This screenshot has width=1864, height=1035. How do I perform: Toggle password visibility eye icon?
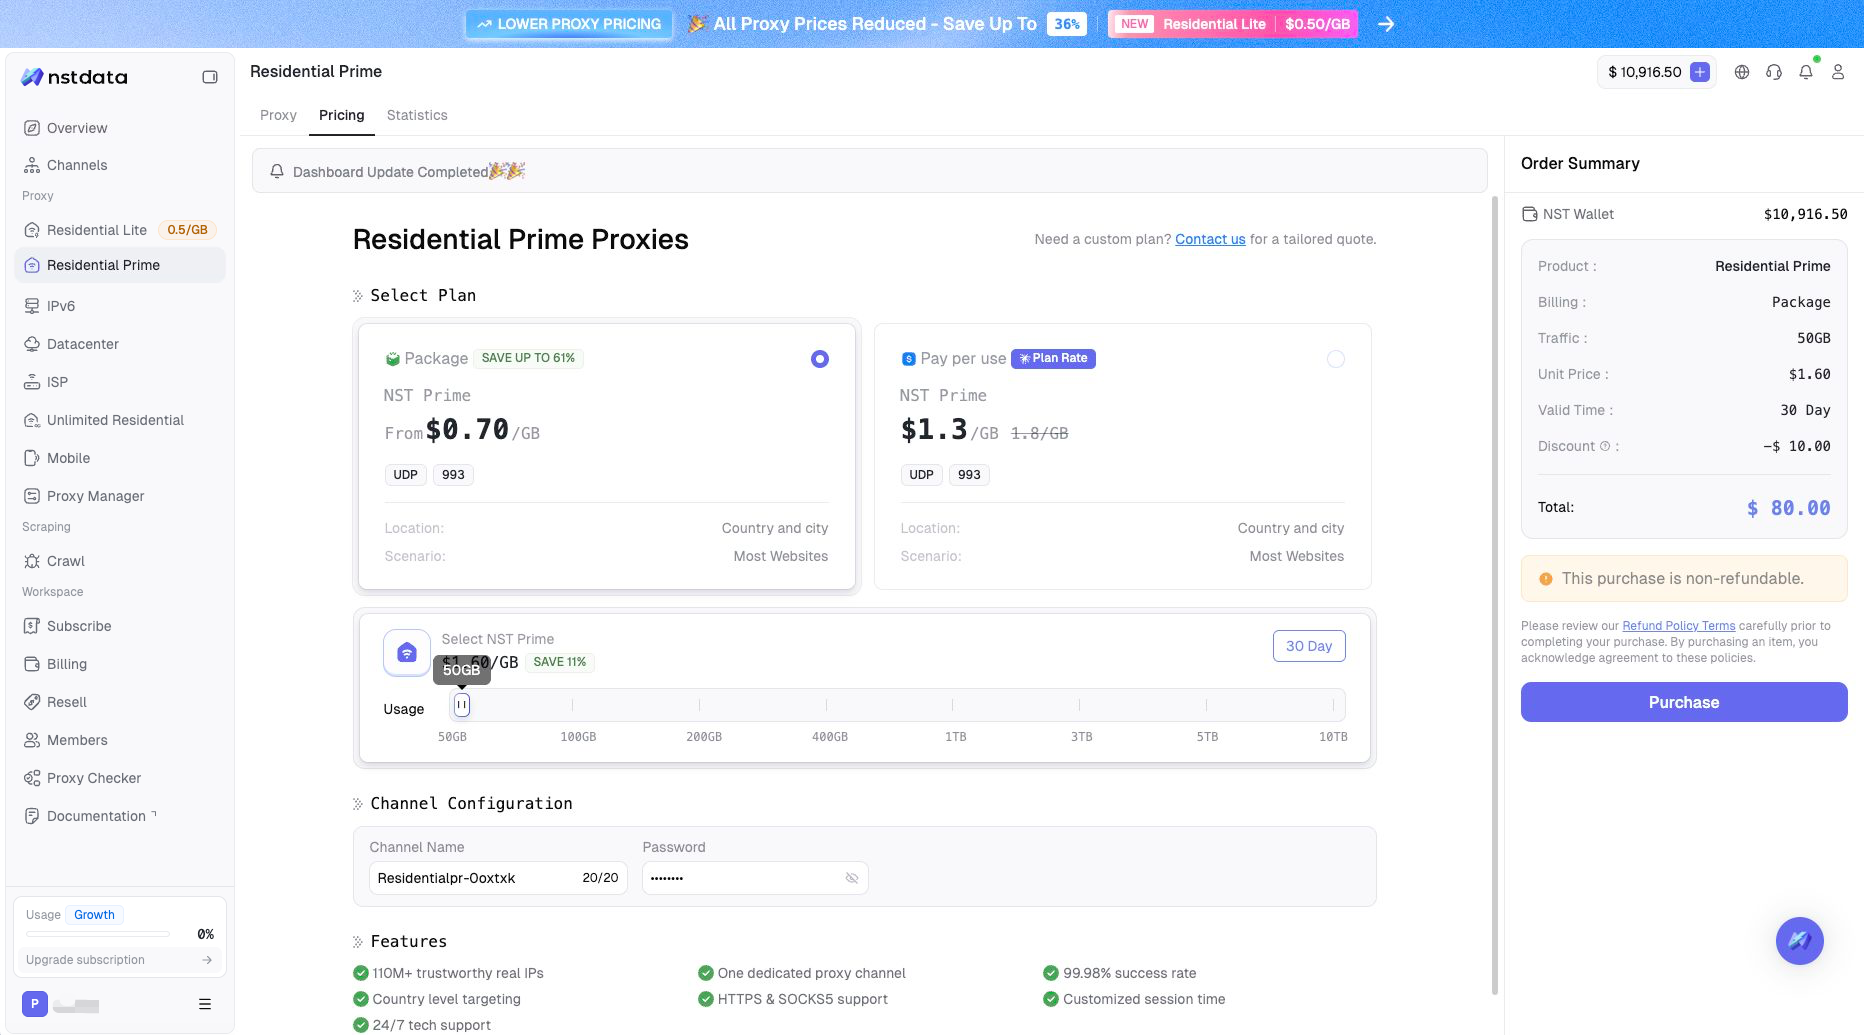[852, 878]
